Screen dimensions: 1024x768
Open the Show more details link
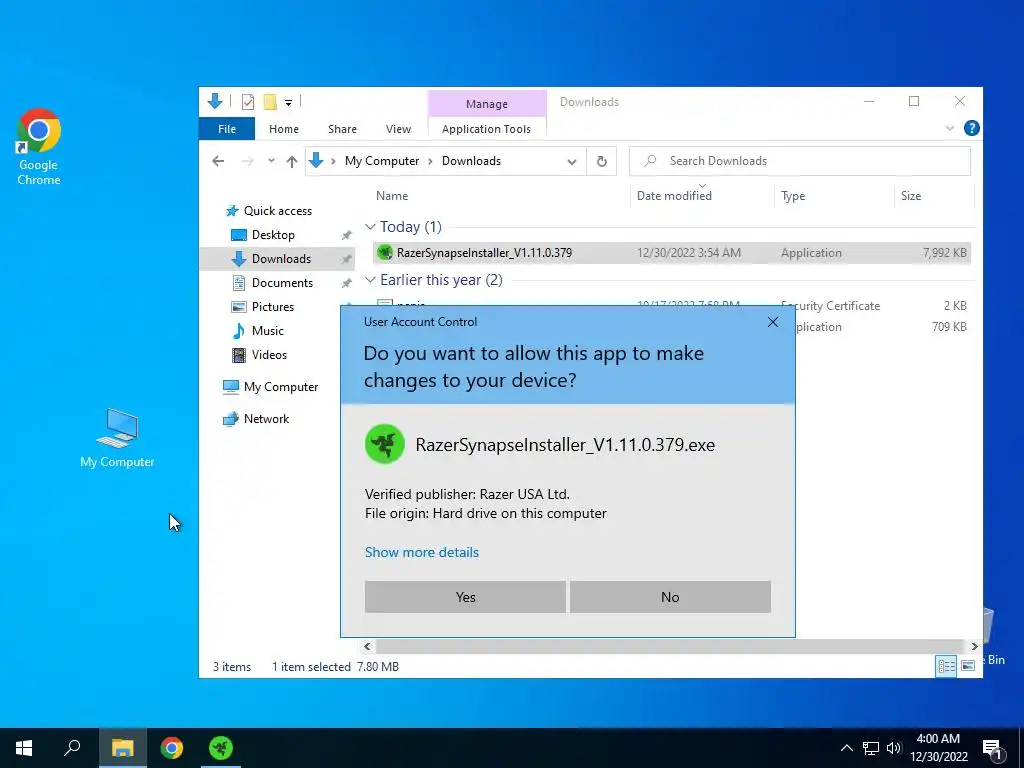point(422,552)
